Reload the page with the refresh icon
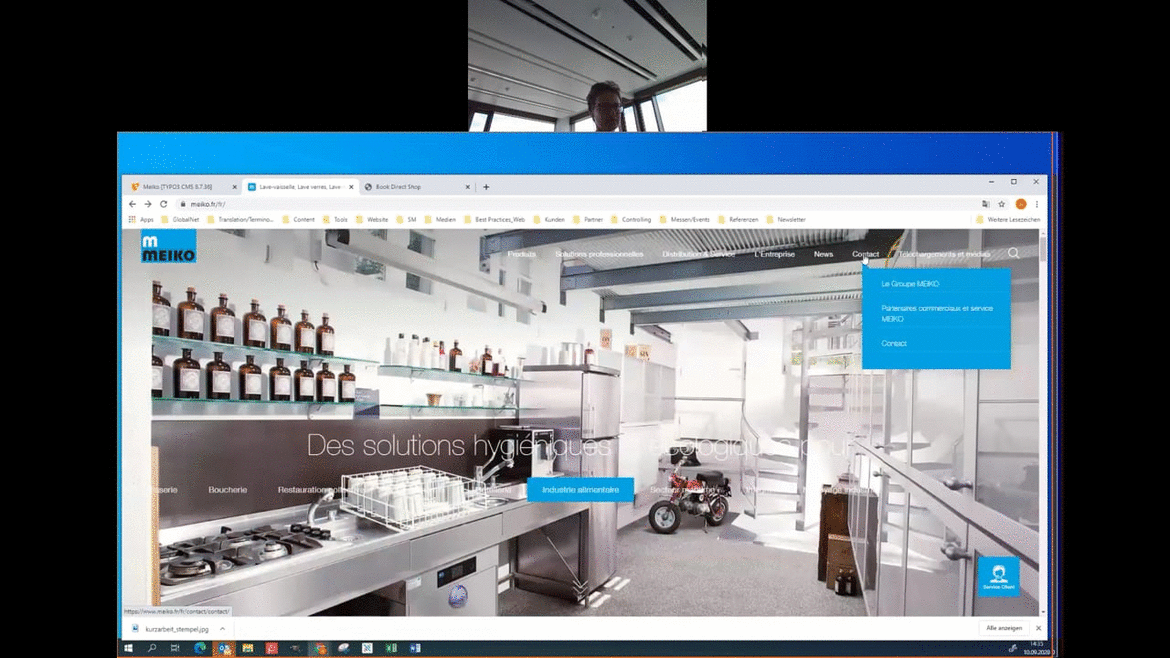Viewport: 1170px width, 658px height. [x=164, y=204]
